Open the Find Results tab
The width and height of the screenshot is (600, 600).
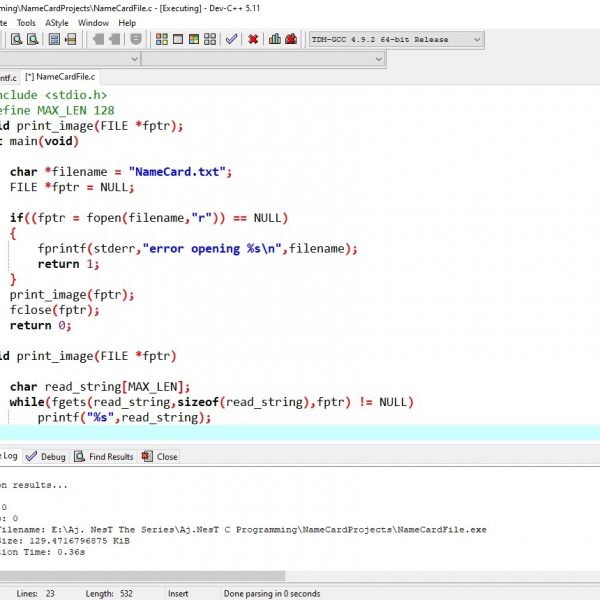coord(103,457)
